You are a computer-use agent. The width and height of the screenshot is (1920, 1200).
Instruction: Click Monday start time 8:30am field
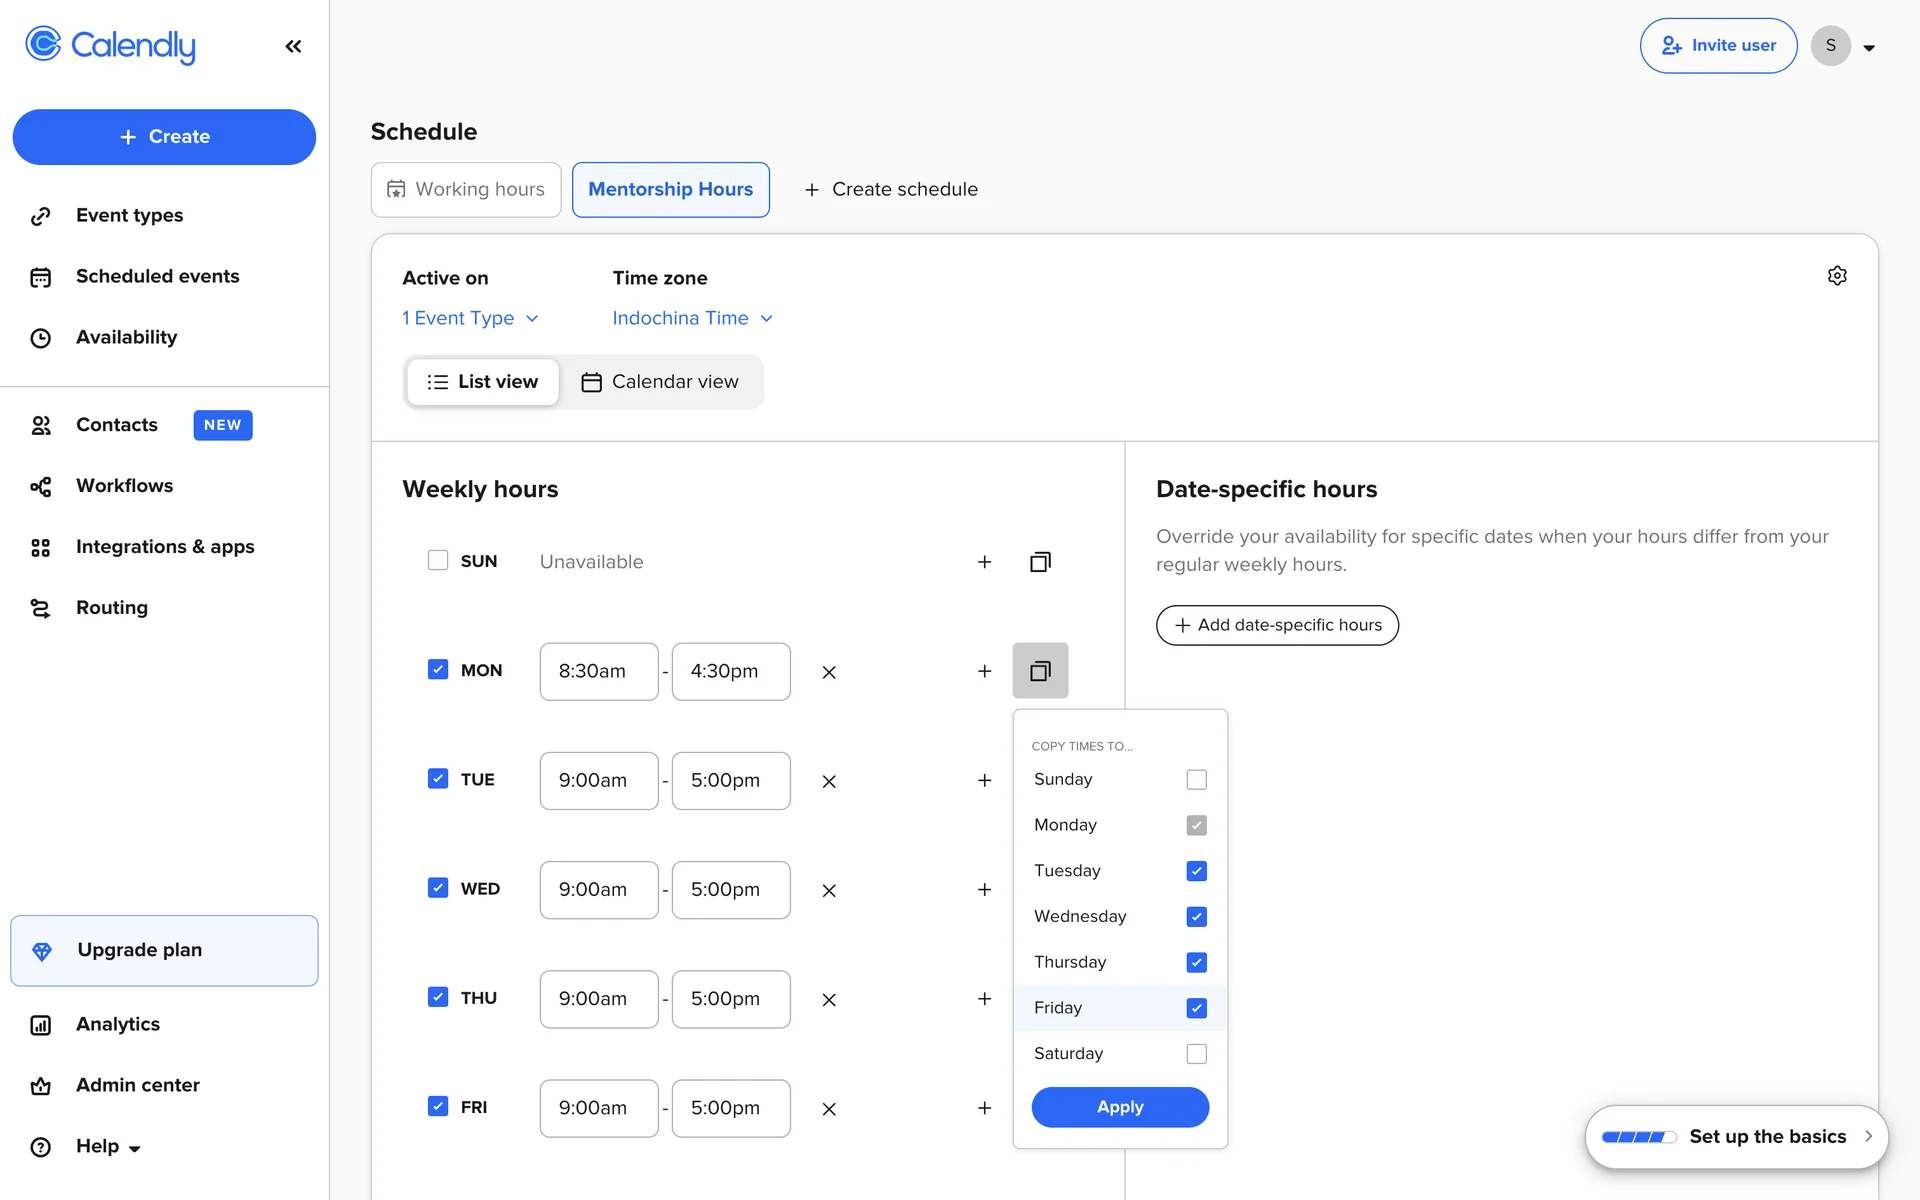click(598, 671)
